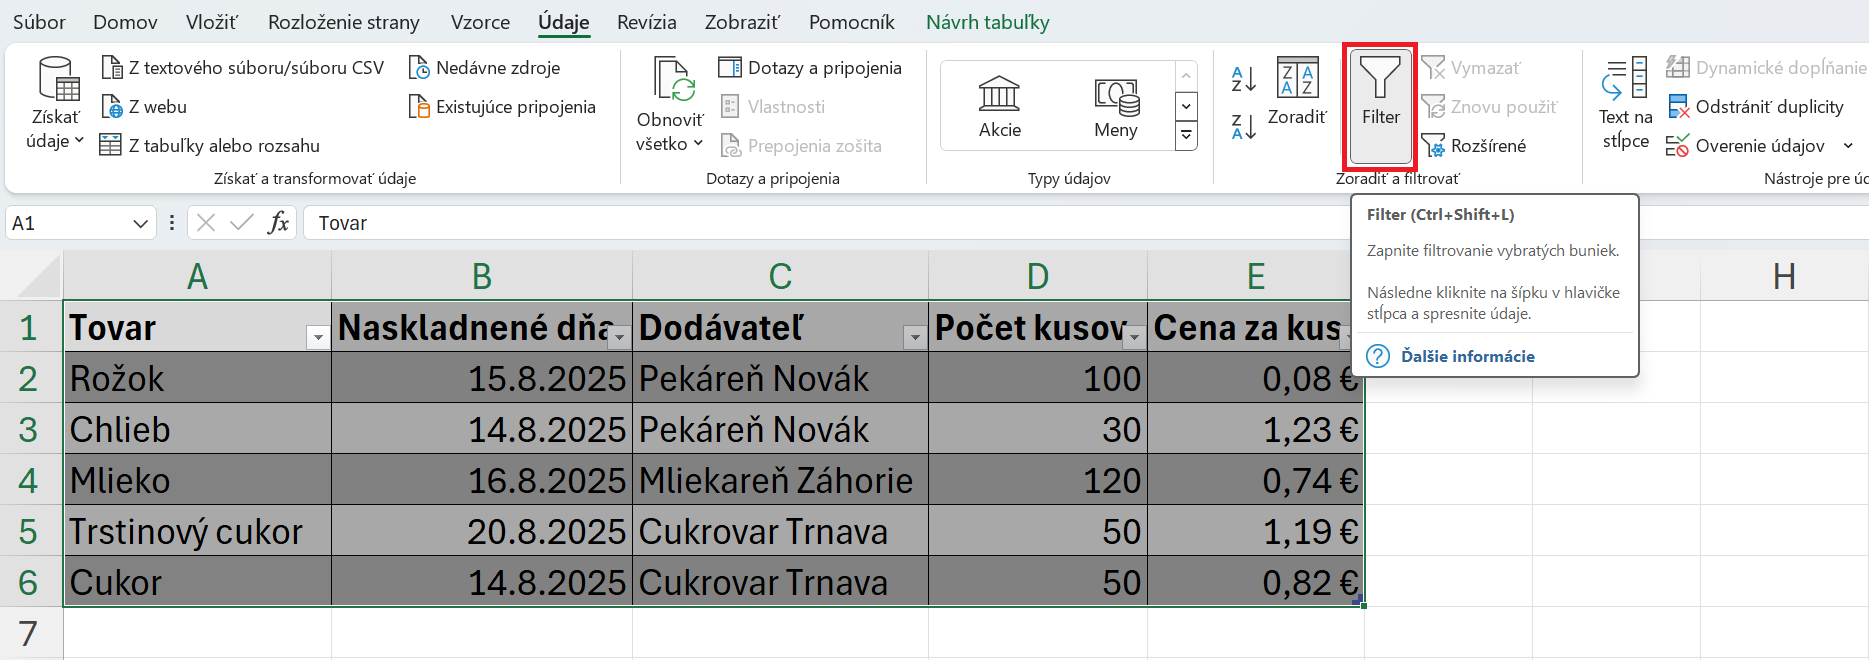This screenshot has width=1869, height=660.
Task: Sort ascending A to Z
Action: tap(1243, 79)
